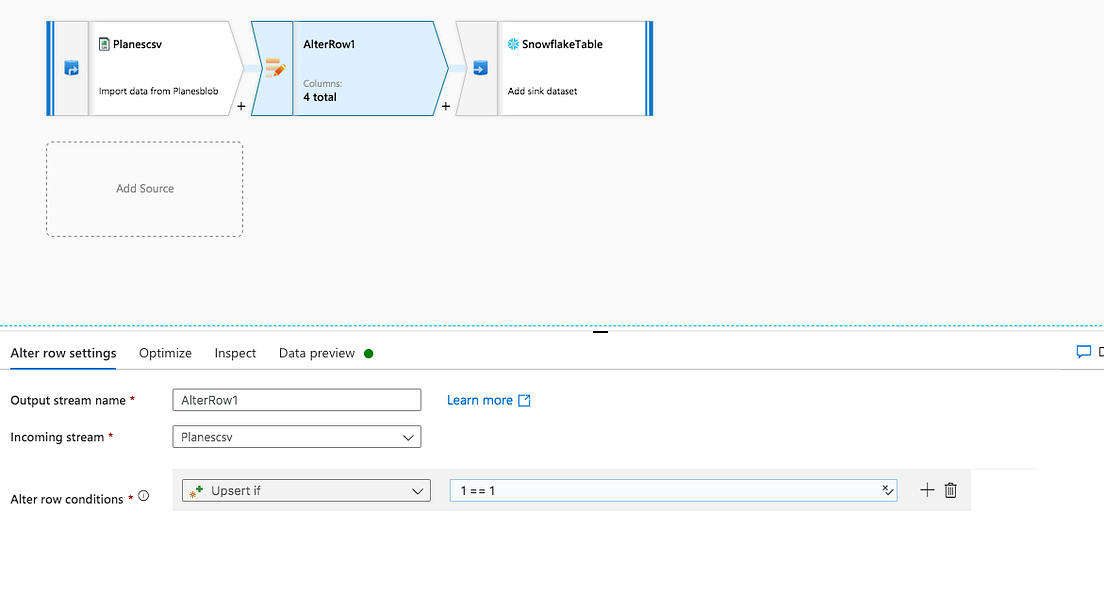
Task: Expand the bottom panel divider handle
Action: tap(600, 331)
